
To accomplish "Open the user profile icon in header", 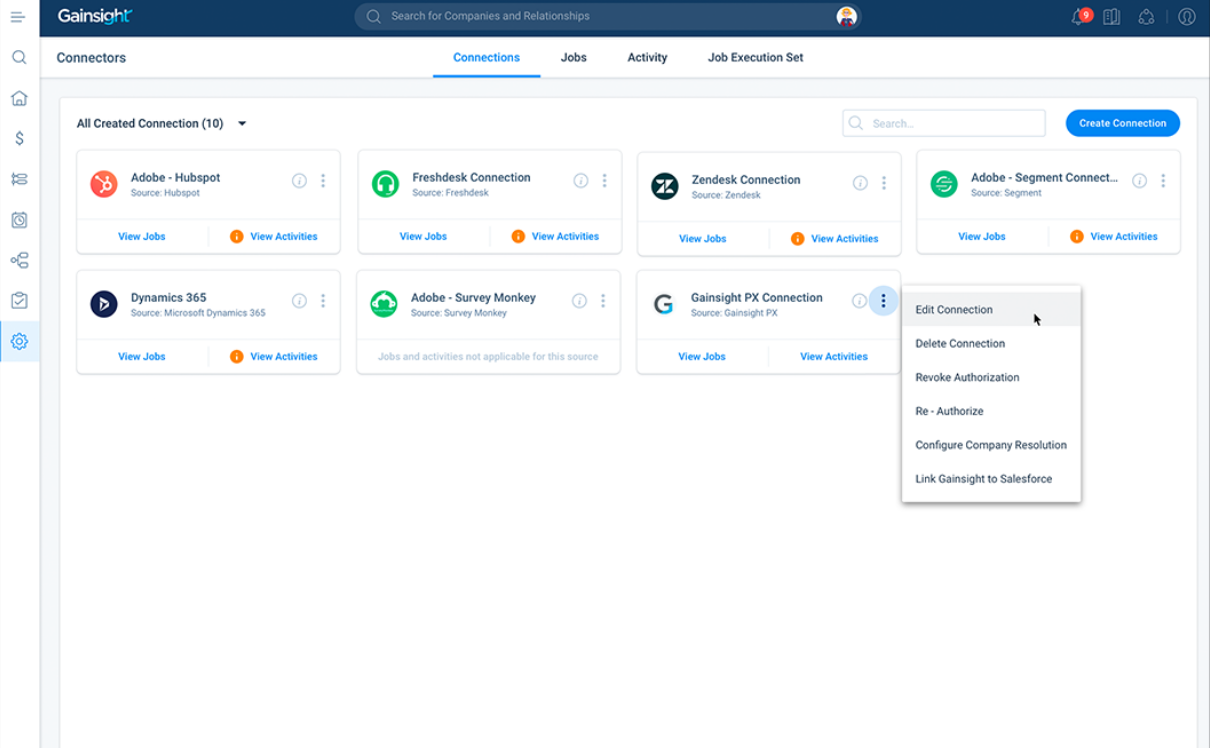I will 1186,17.
